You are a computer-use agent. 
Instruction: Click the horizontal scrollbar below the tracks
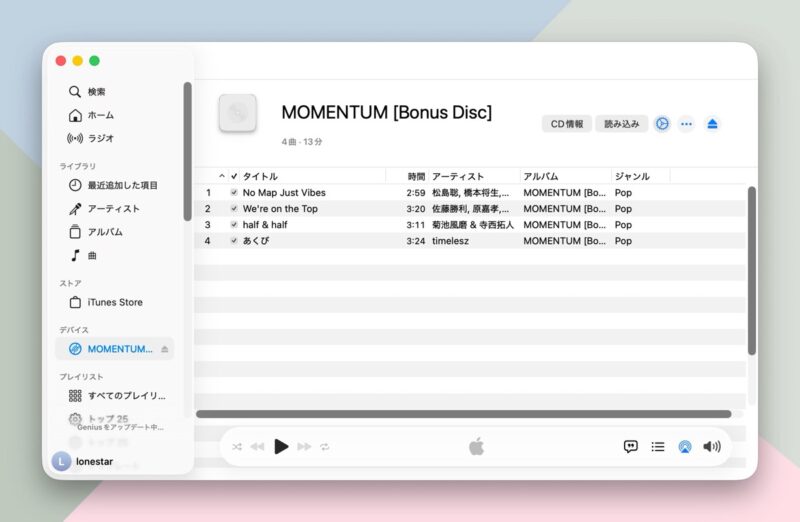pyautogui.click(x=464, y=414)
